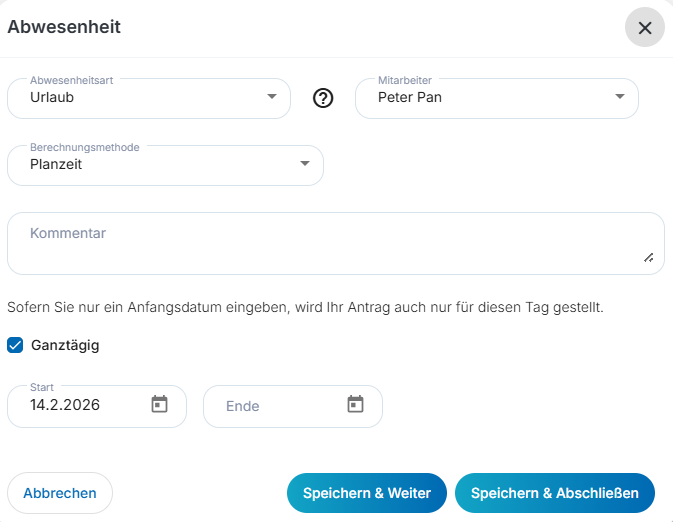Open the Ende date calendar picker icon
673x522 pixels.
(x=355, y=405)
